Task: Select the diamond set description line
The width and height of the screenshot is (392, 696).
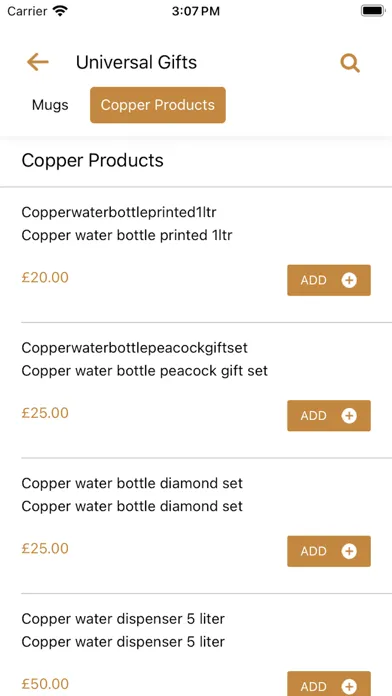Action: (x=132, y=506)
